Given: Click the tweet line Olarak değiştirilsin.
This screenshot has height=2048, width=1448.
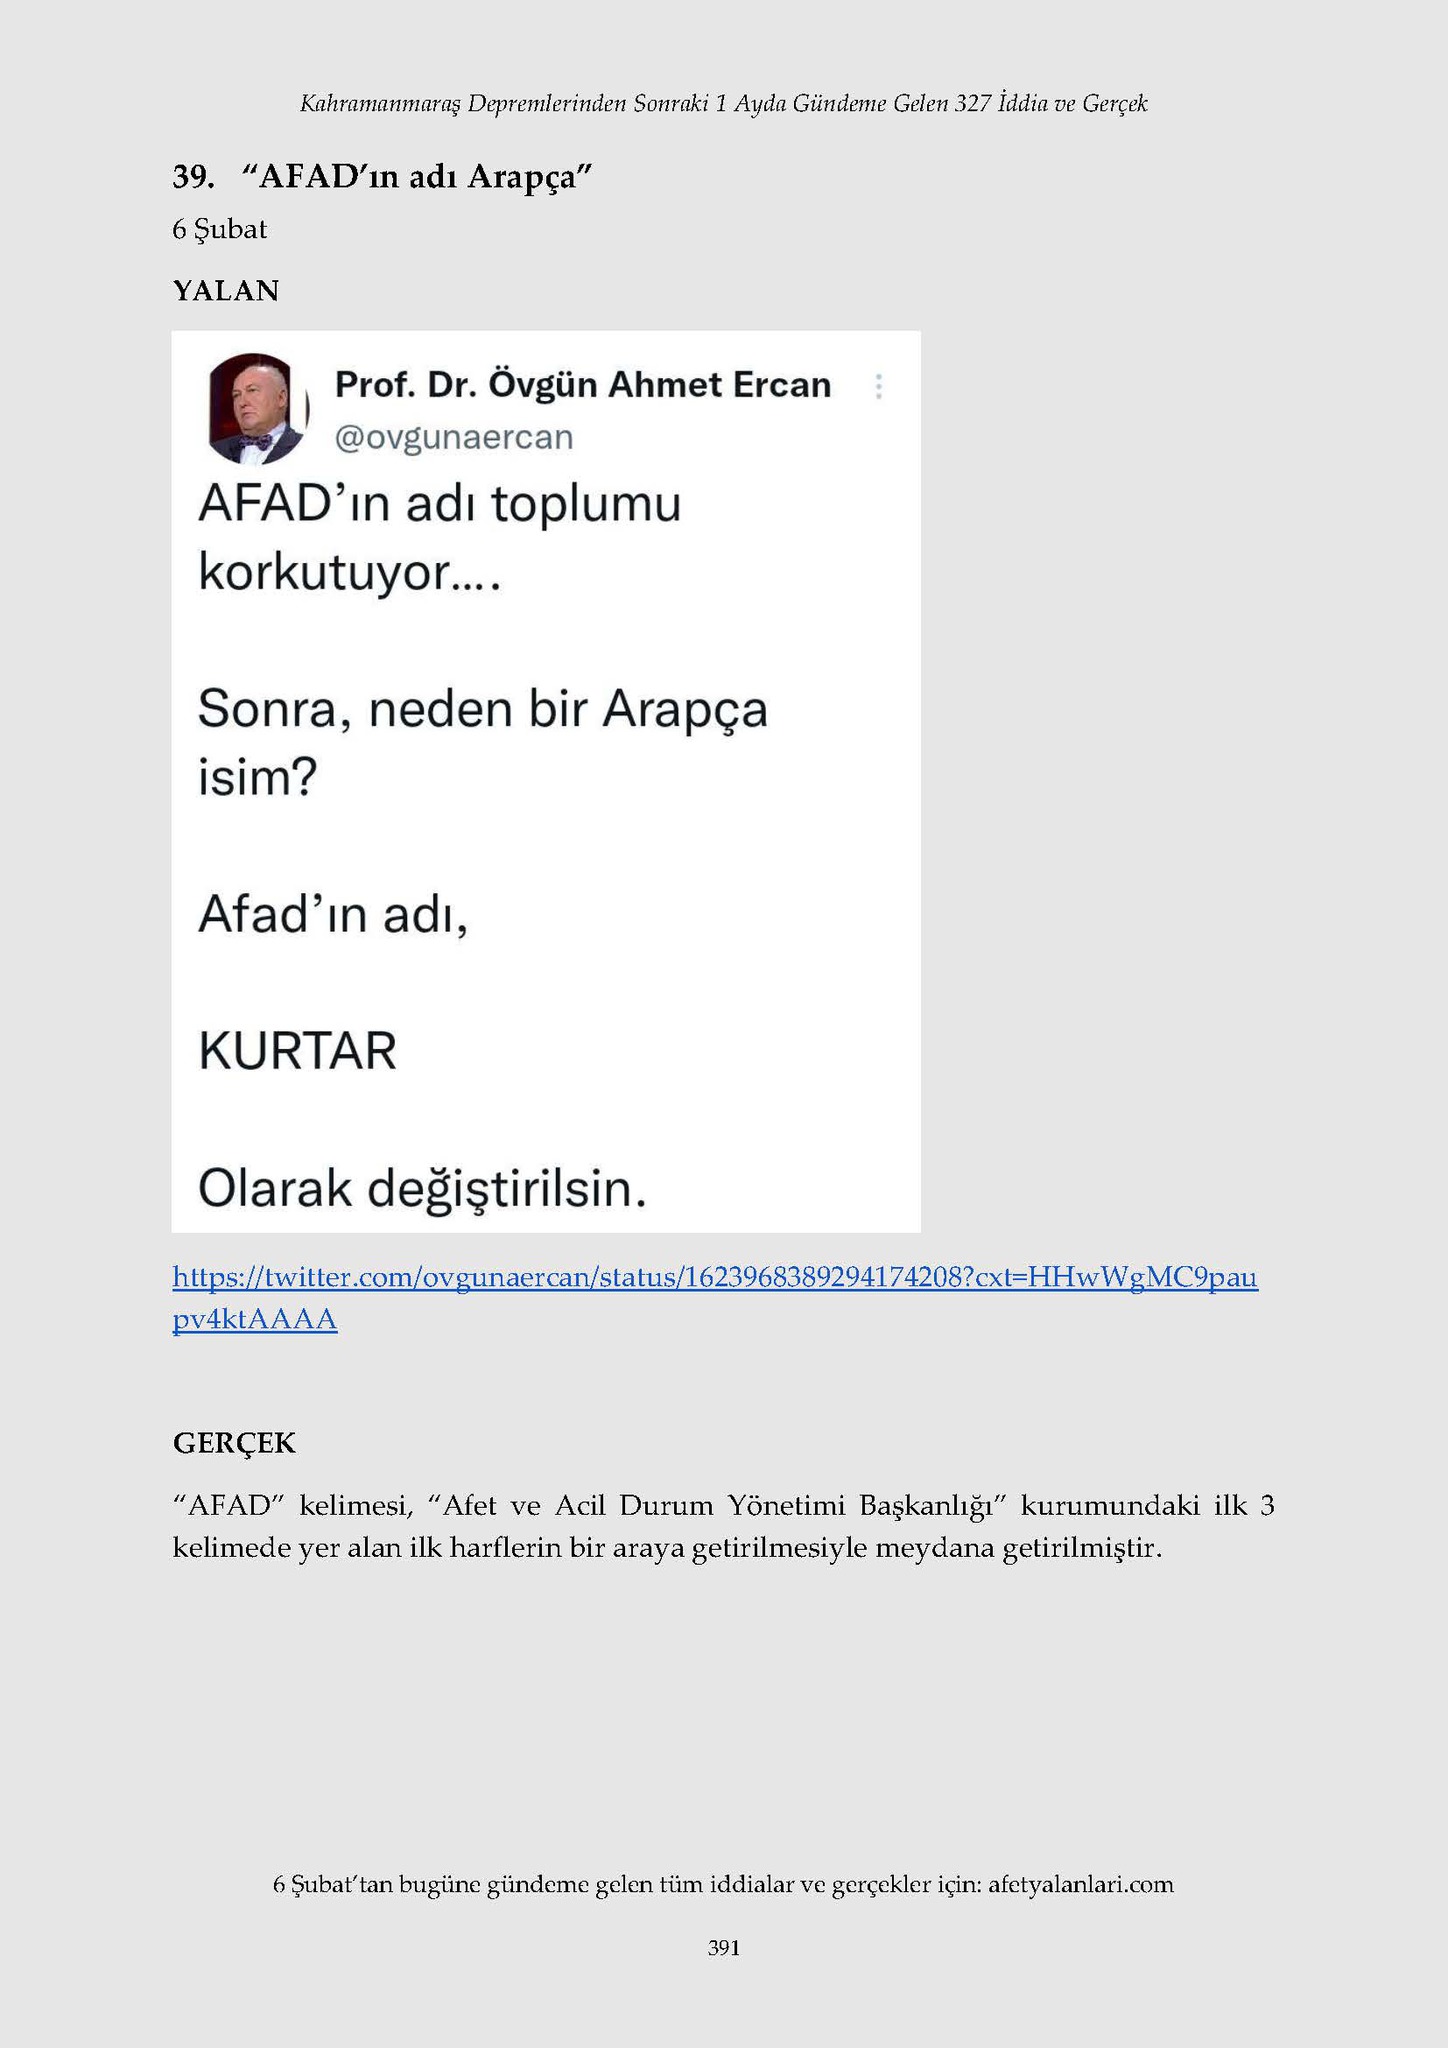Looking at the screenshot, I should click(423, 1190).
